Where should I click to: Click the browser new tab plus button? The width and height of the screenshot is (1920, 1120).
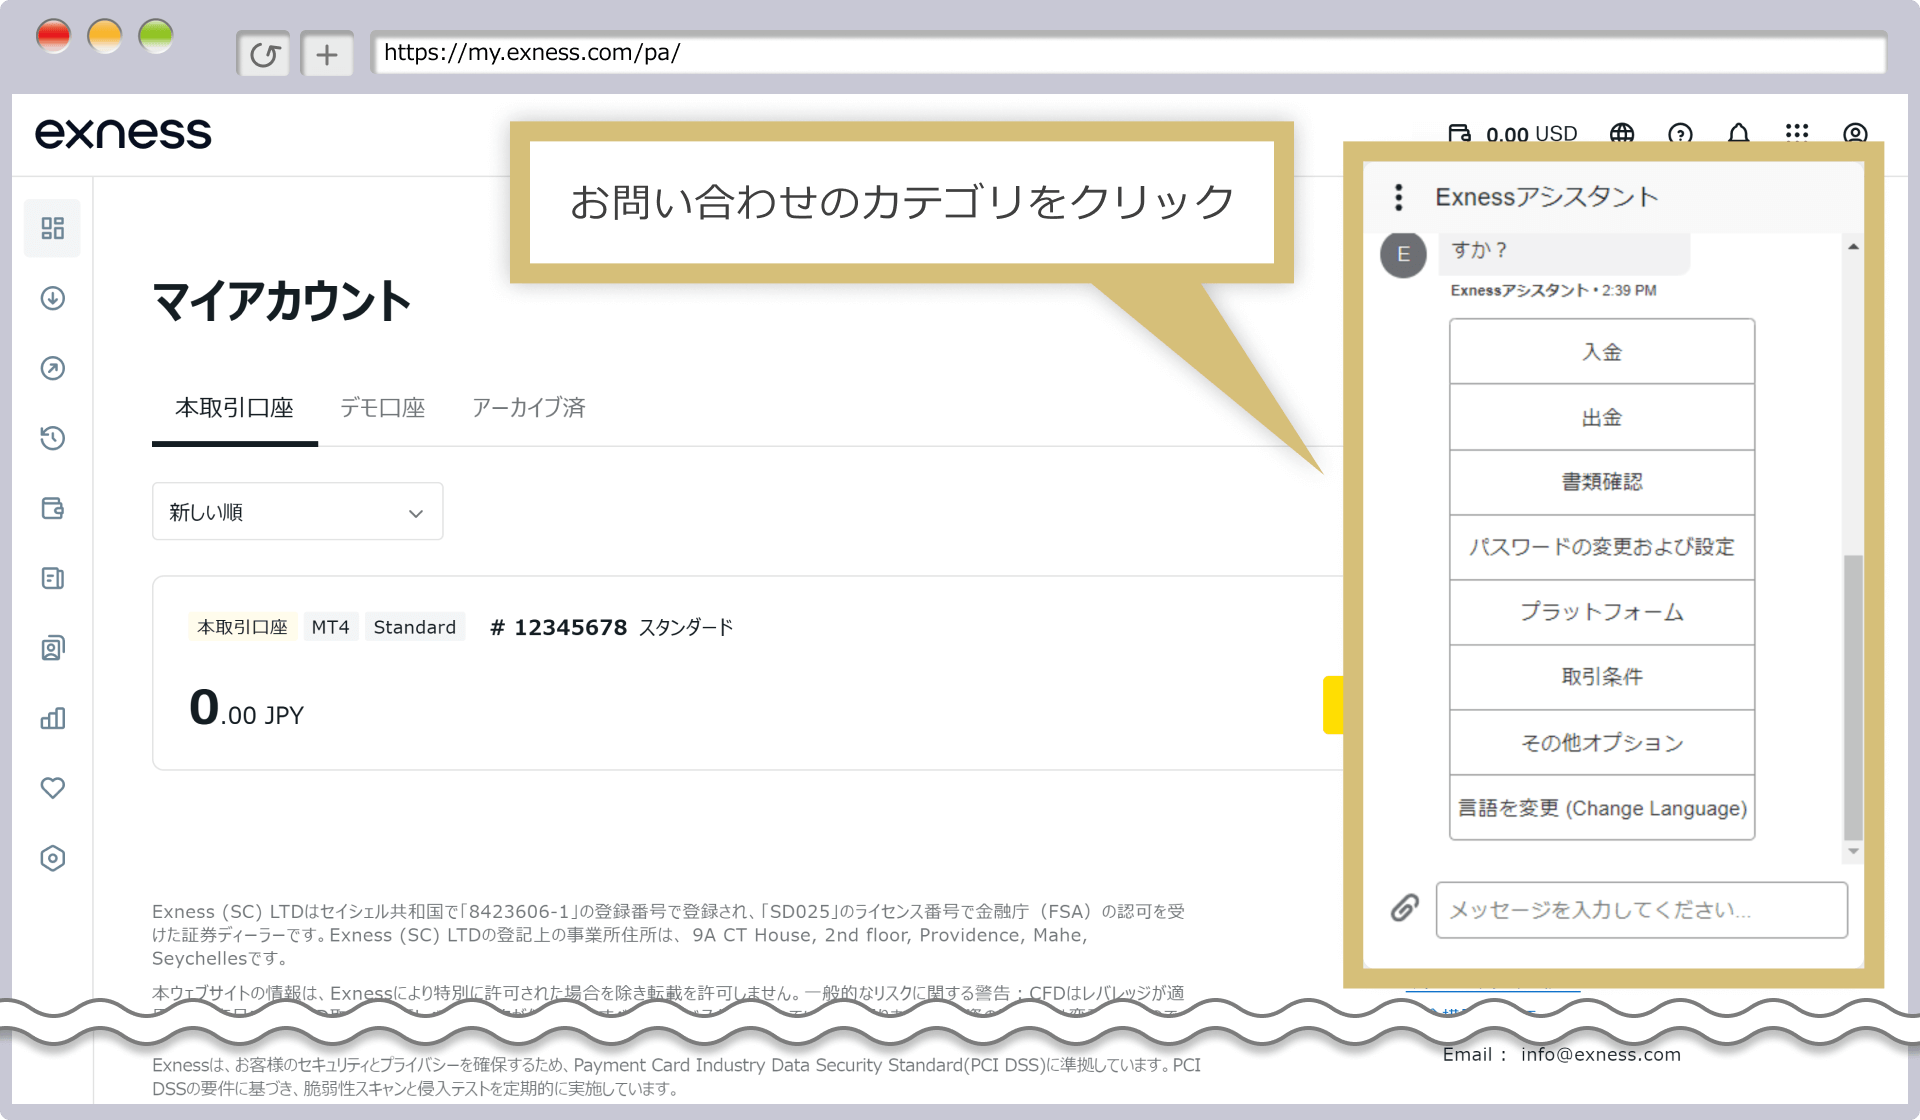coord(327,54)
